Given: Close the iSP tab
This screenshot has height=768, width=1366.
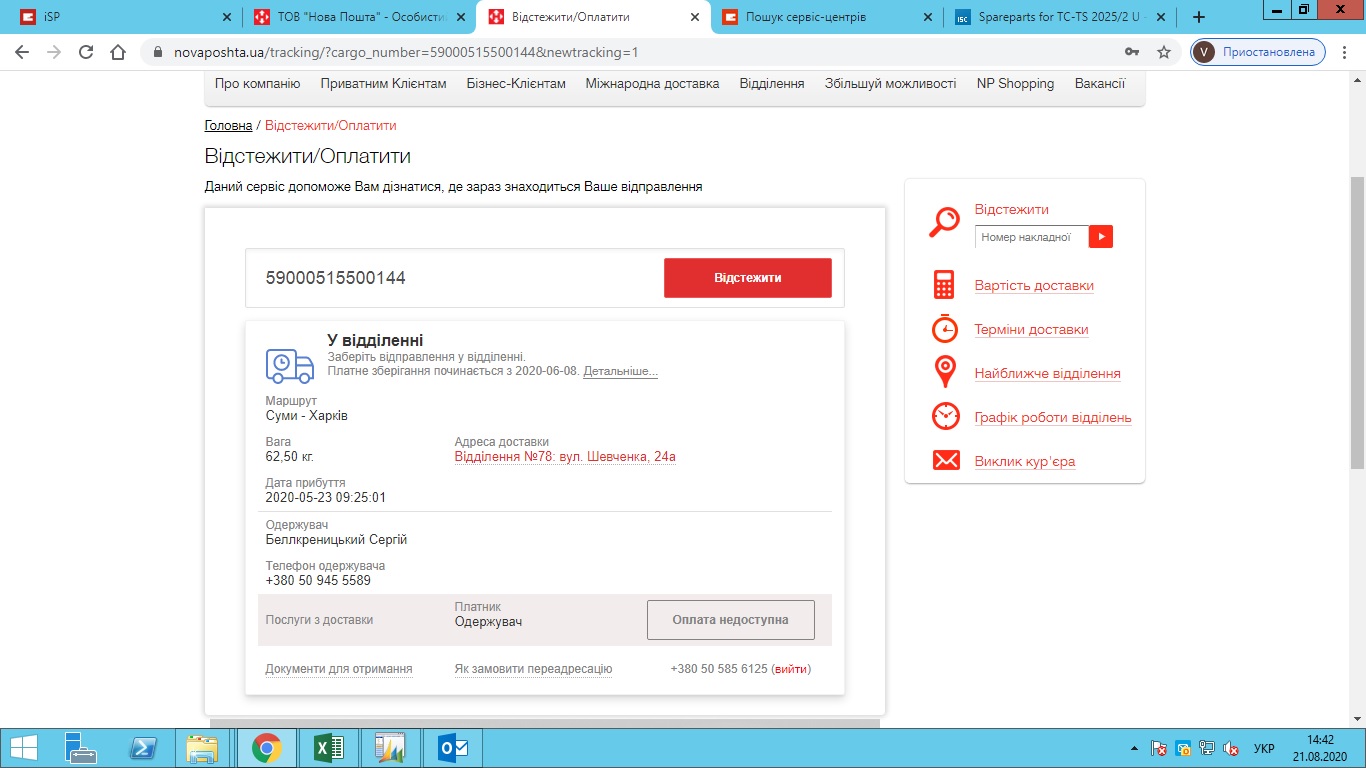Looking at the screenshot, I should click(226, 17).
